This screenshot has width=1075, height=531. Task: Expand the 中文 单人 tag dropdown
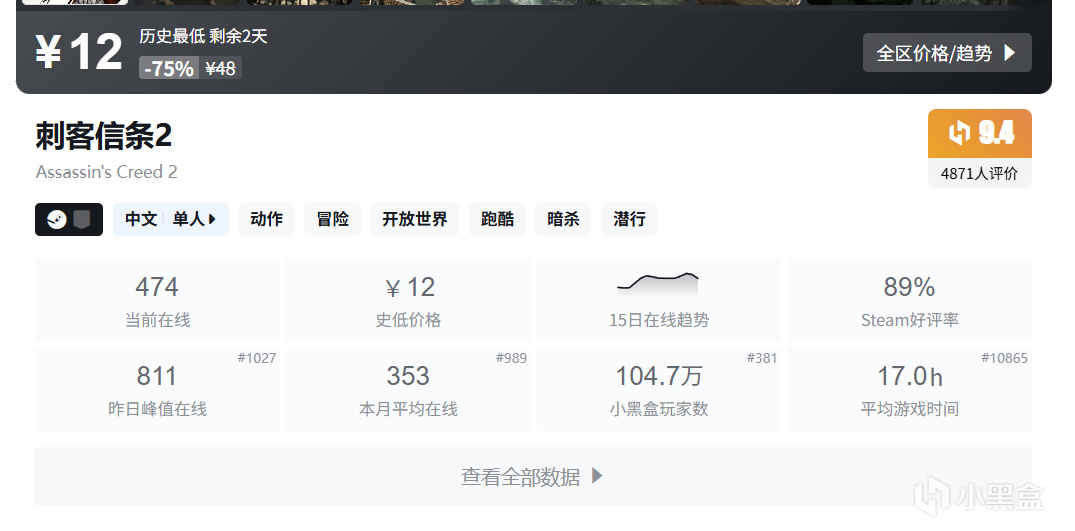pyautogui.click(x=171, y=219)
